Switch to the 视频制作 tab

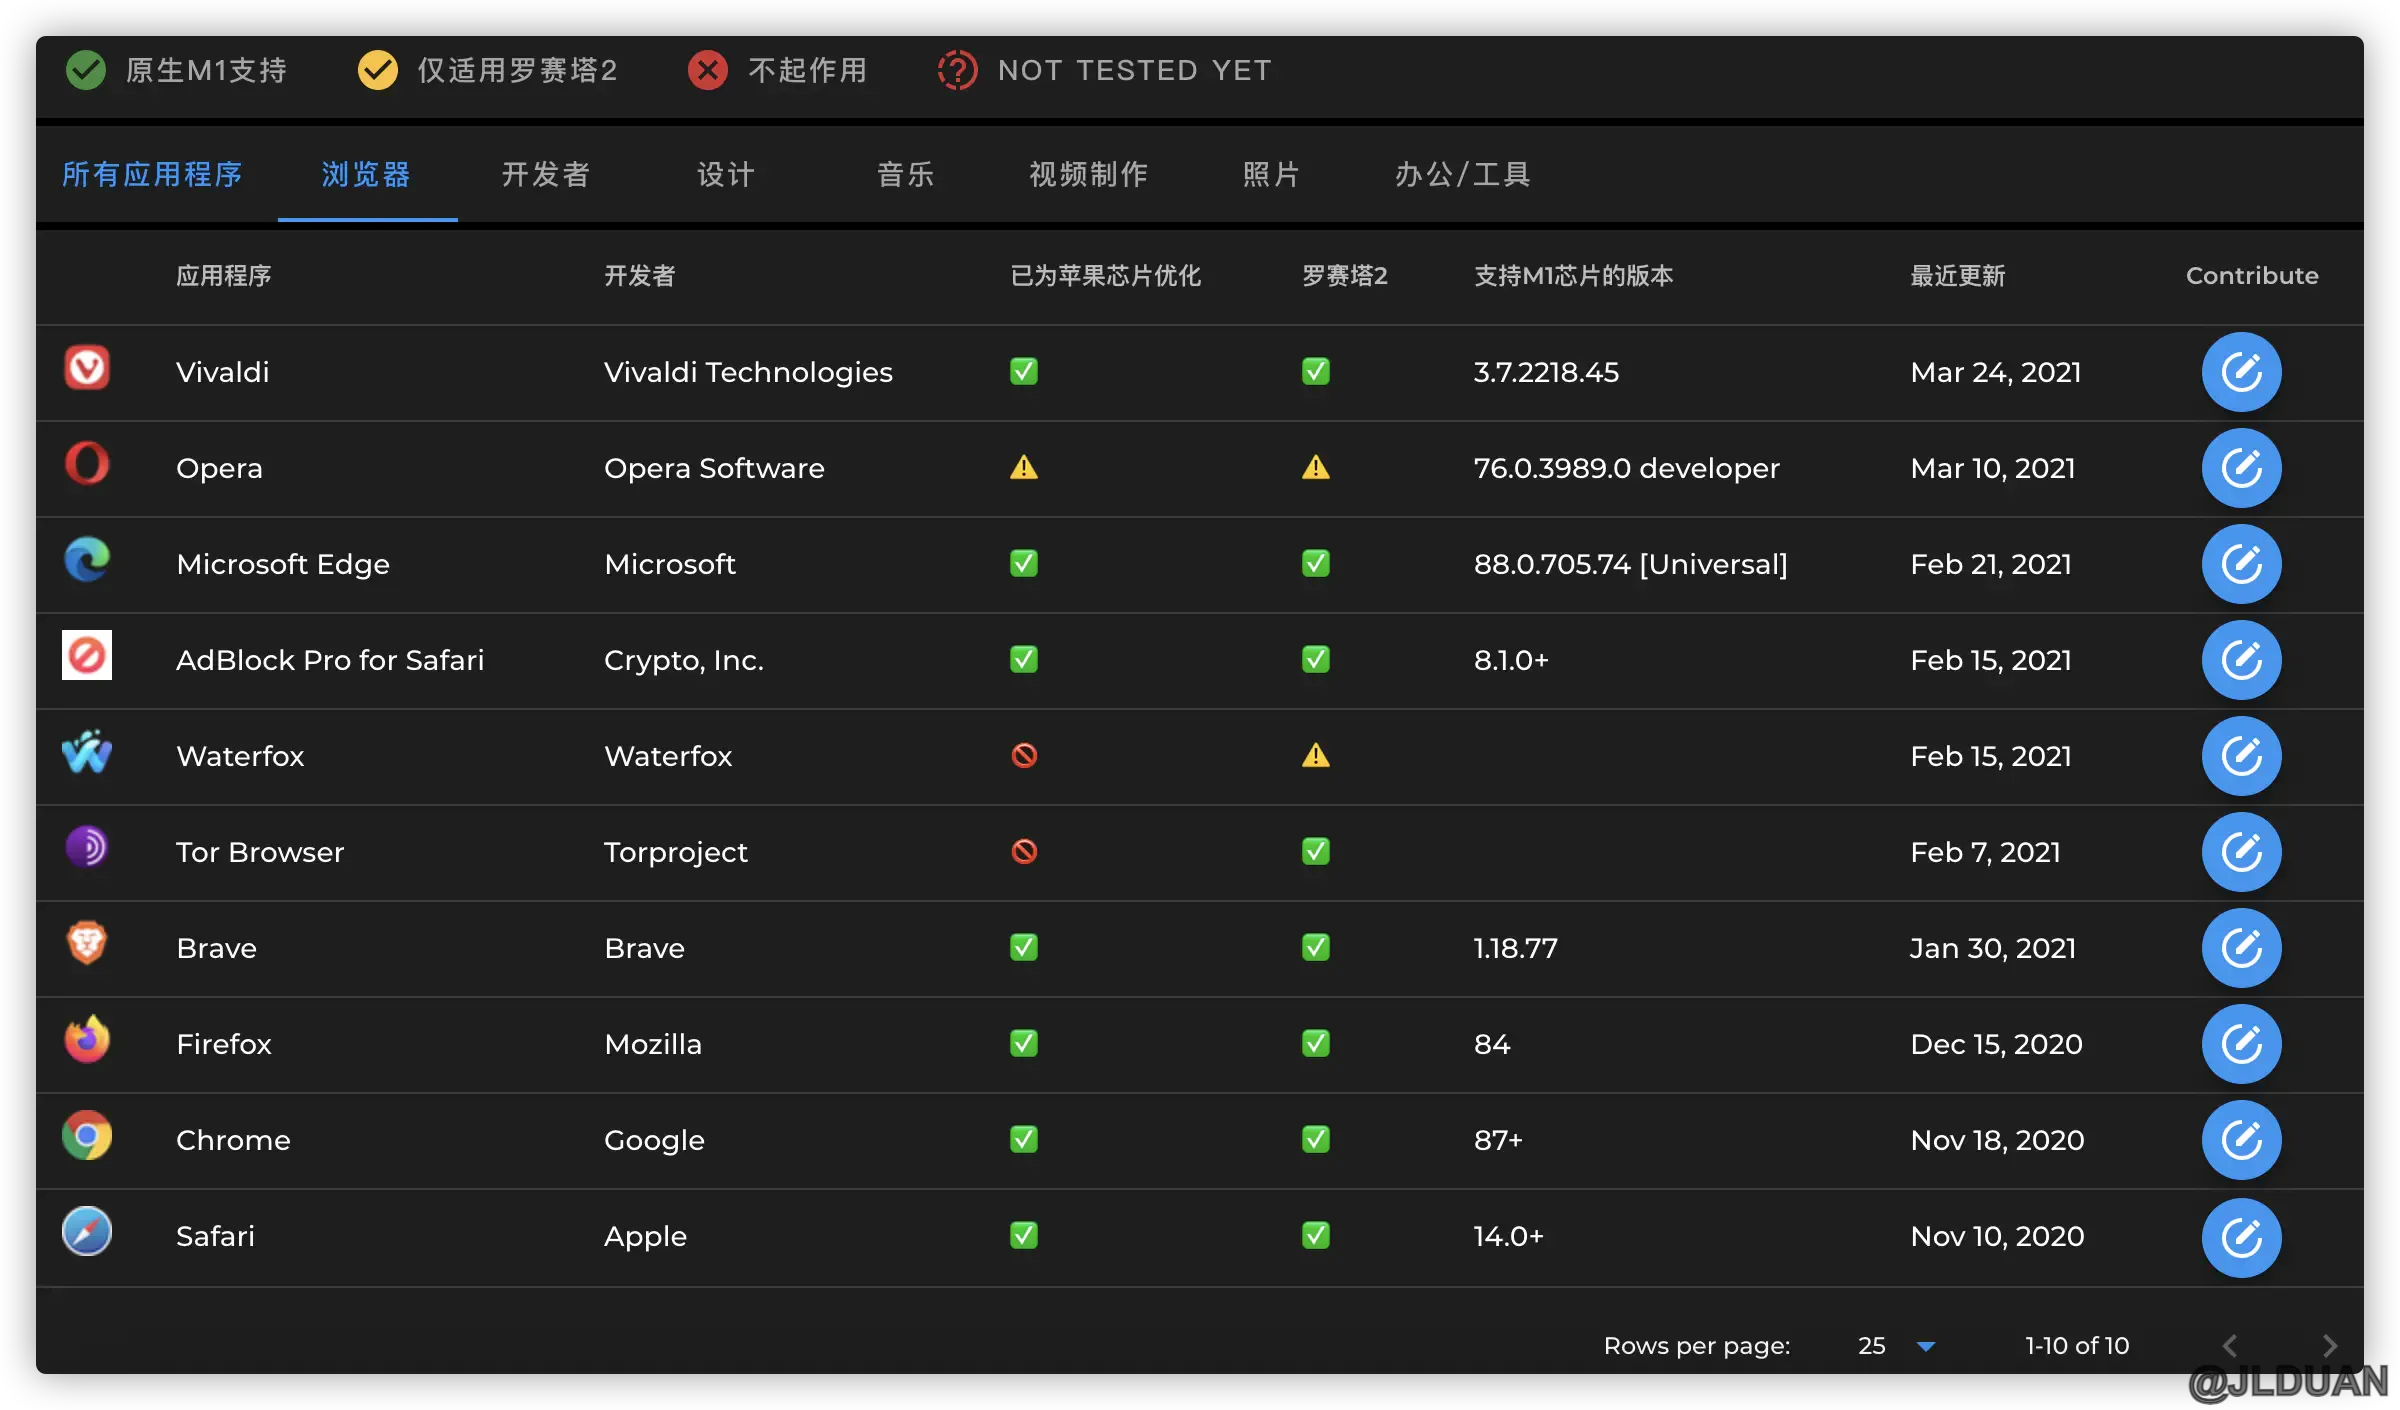click(1089, 175)
